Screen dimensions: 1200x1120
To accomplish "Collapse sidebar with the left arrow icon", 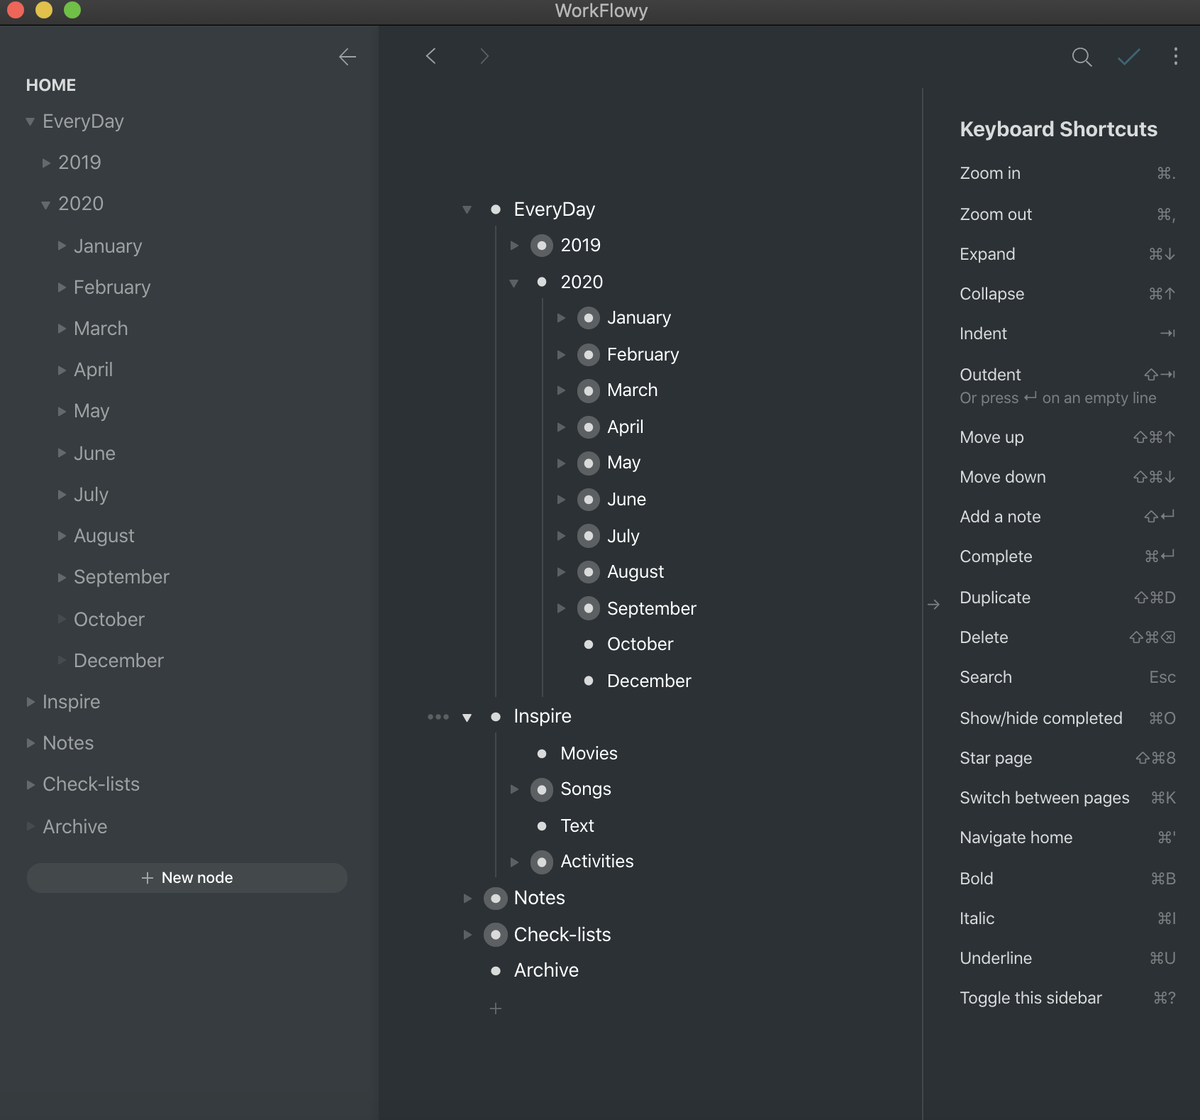I will pos(347,57).
